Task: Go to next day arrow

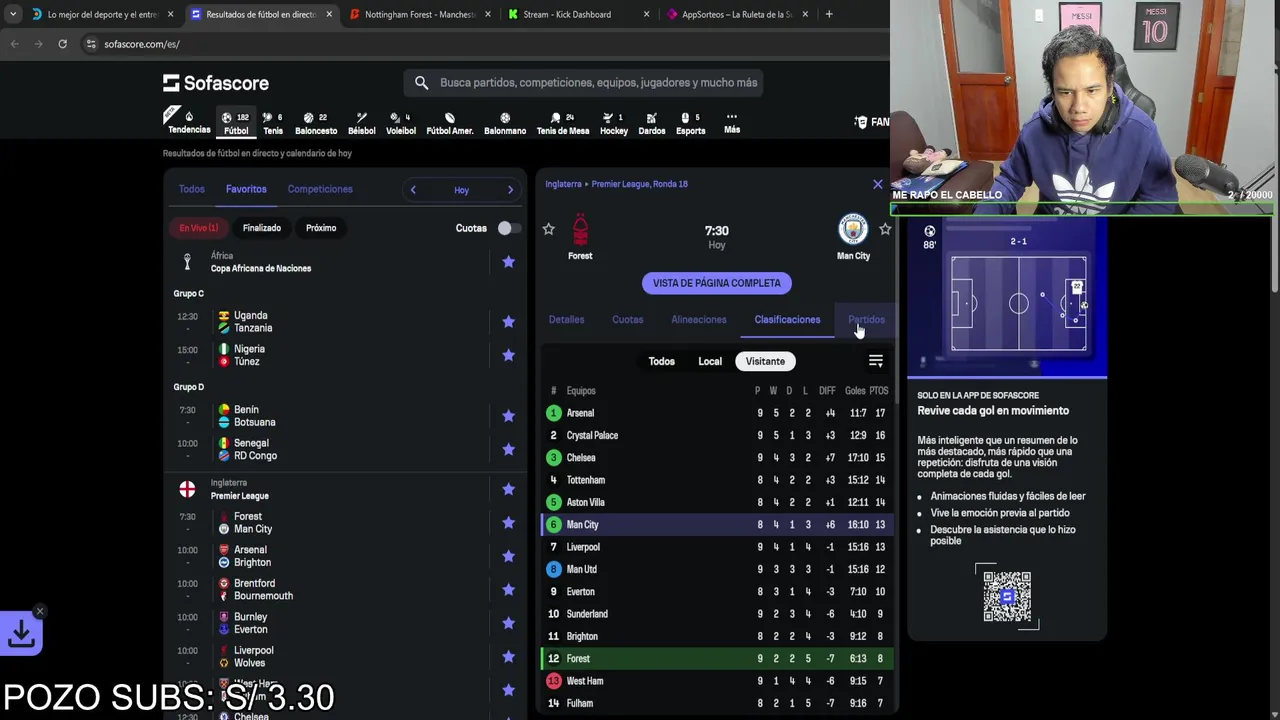Action: click(x=510, y=190)
